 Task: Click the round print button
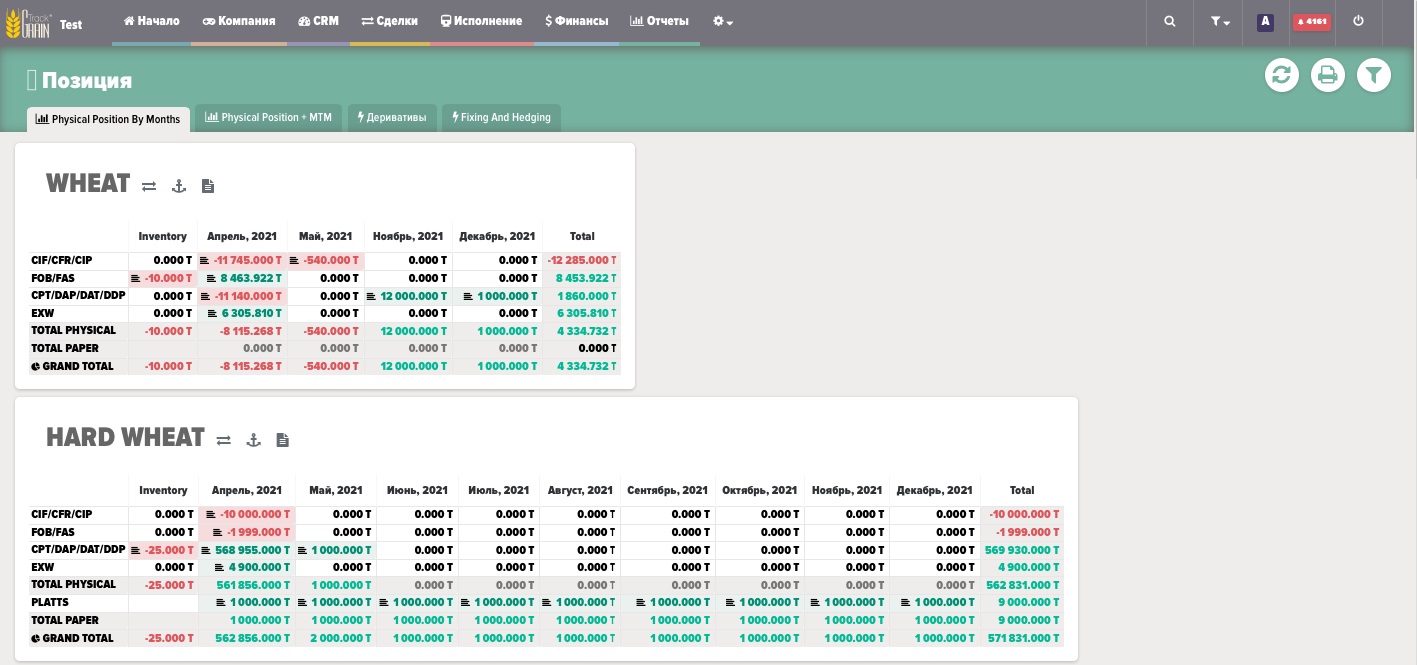click(1328, 75)
